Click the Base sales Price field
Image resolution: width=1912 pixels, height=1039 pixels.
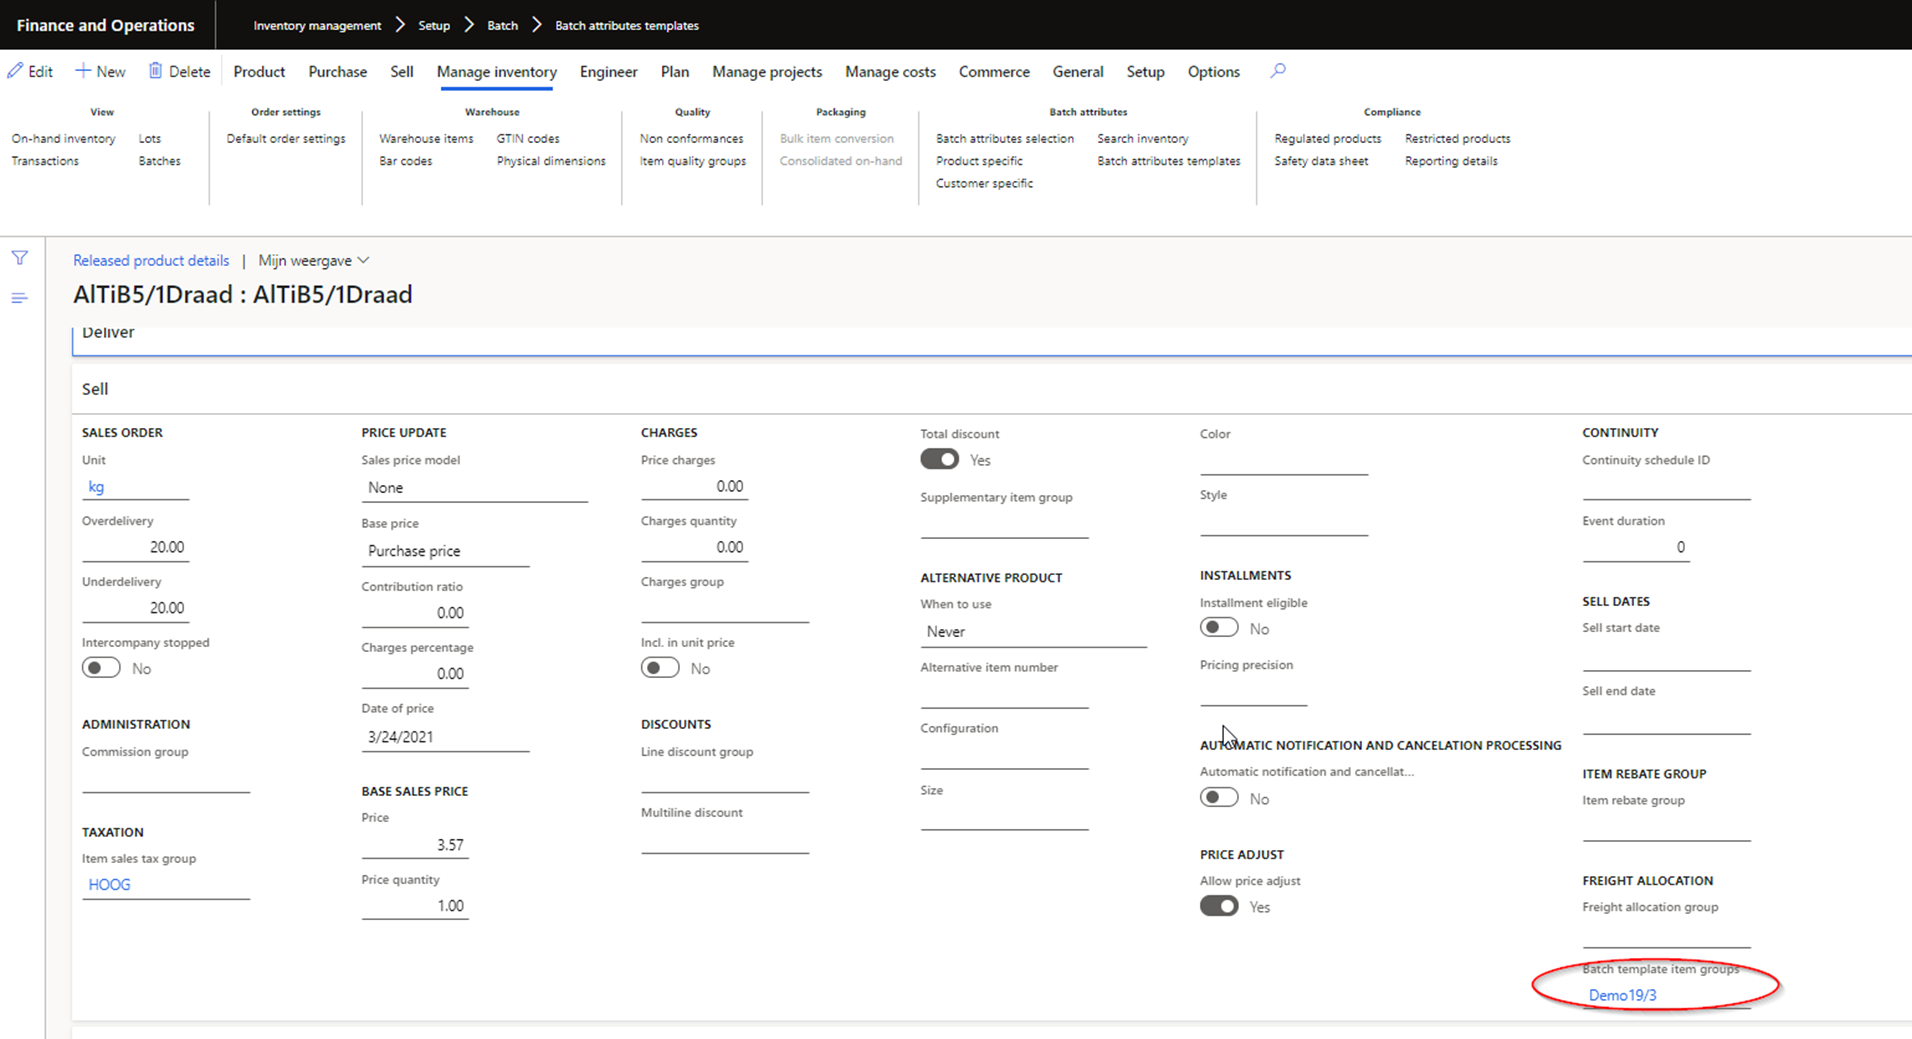pos(415,845)
